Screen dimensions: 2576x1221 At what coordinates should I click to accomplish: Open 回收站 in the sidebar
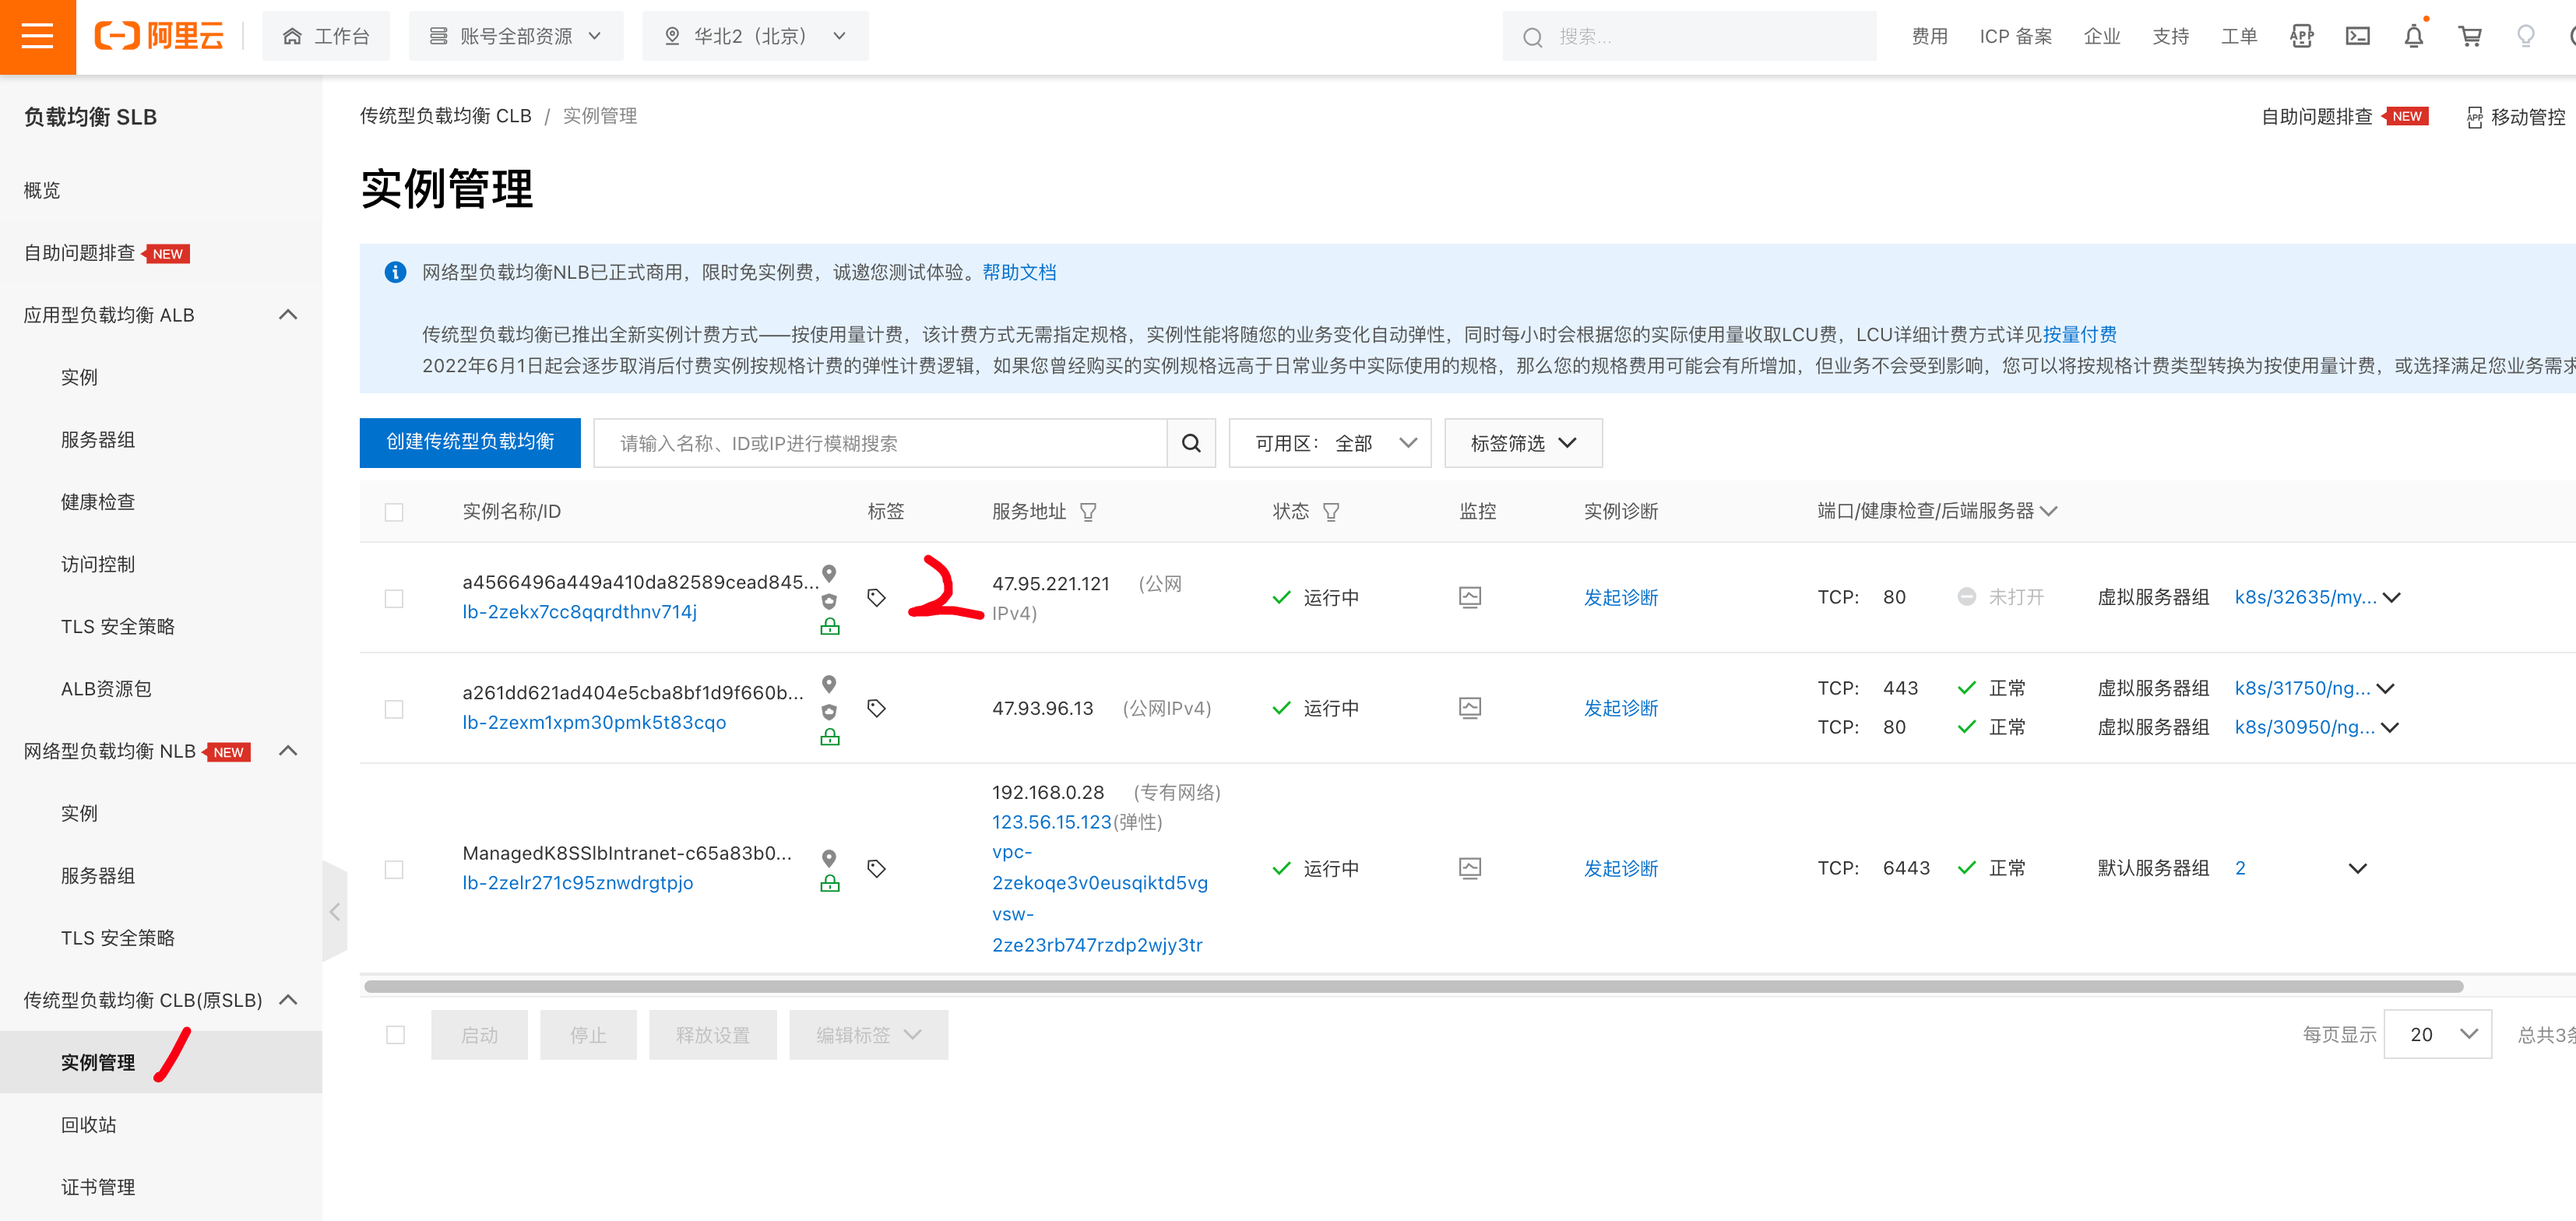pyautogui.click(x=88, y=1124)
